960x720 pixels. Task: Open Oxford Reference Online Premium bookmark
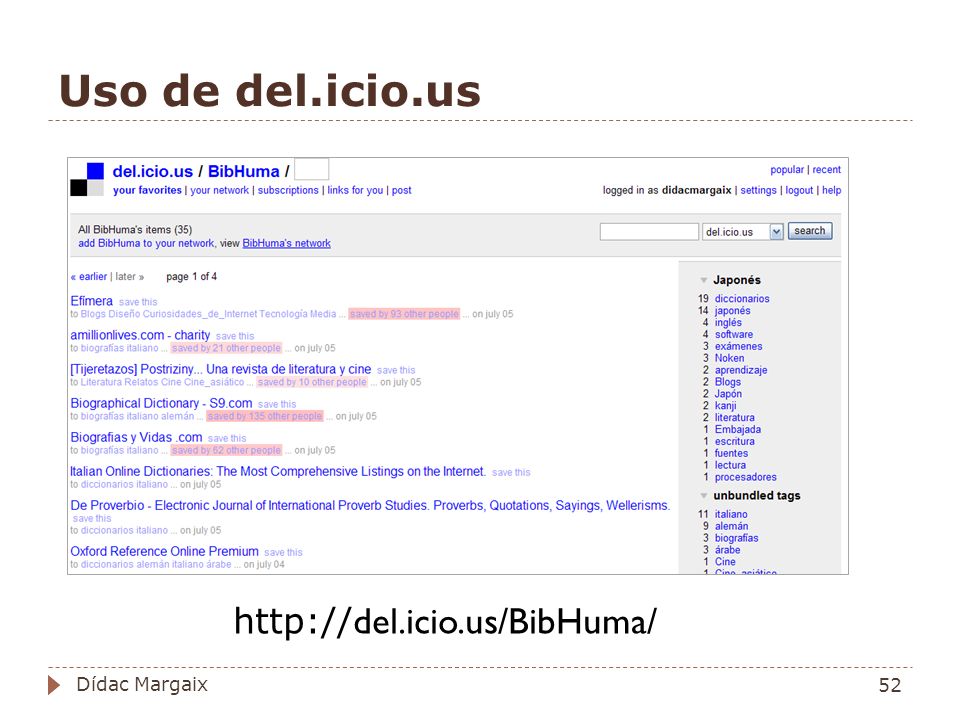[164, 552]
